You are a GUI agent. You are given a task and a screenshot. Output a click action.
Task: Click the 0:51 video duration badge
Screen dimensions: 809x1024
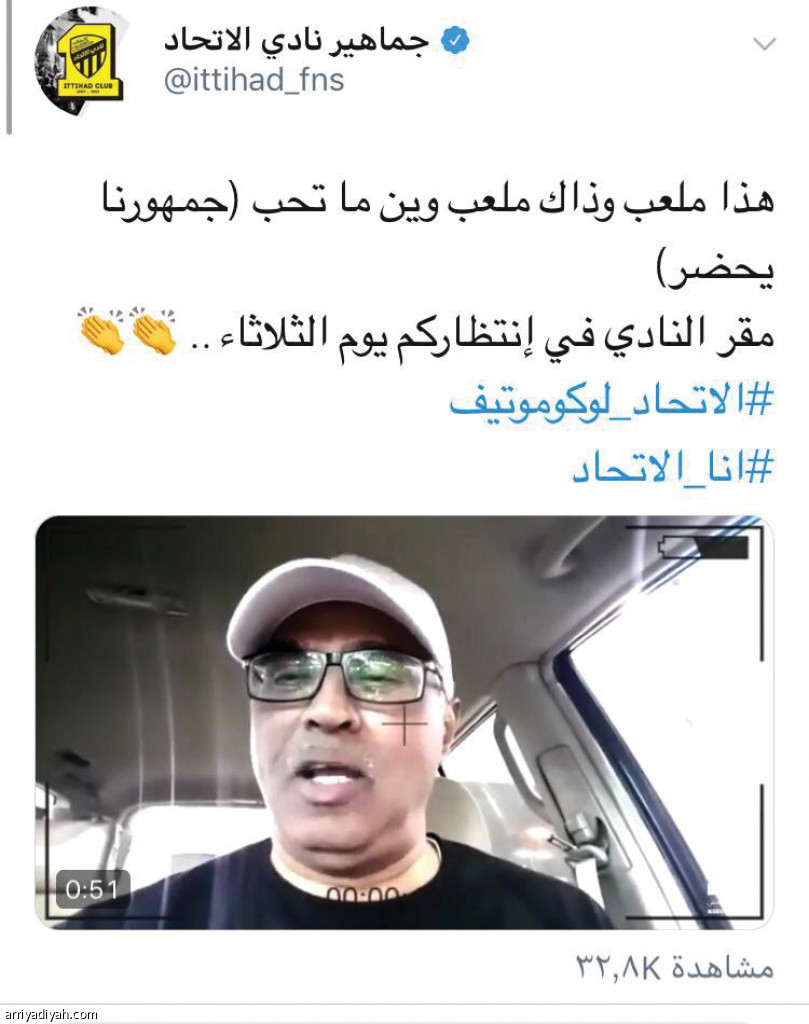(x=93, y=889)
